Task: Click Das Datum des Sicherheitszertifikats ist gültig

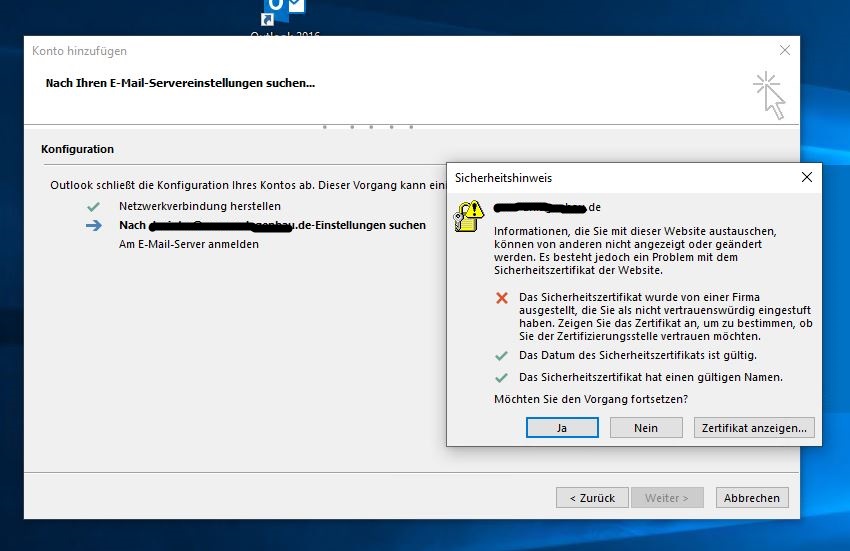Action: tap(638, 355)
